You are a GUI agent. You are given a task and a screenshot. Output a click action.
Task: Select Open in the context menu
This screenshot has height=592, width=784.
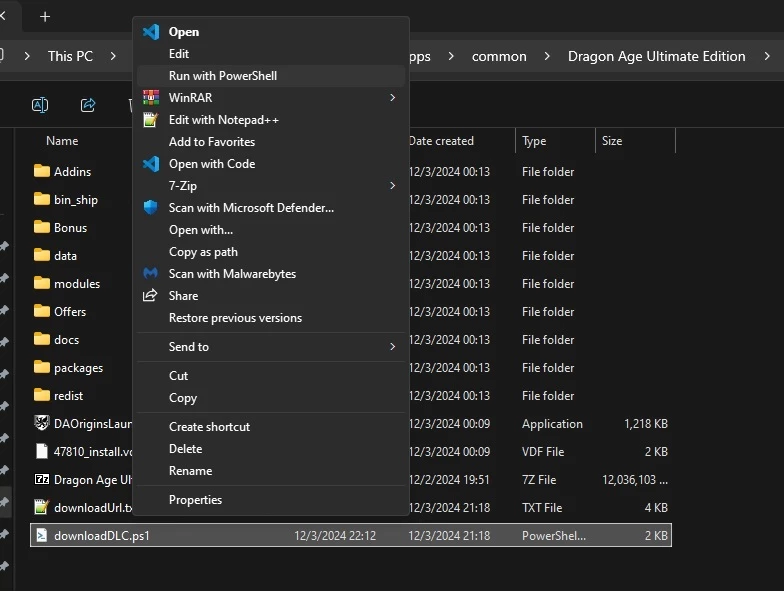coord(271,32)
